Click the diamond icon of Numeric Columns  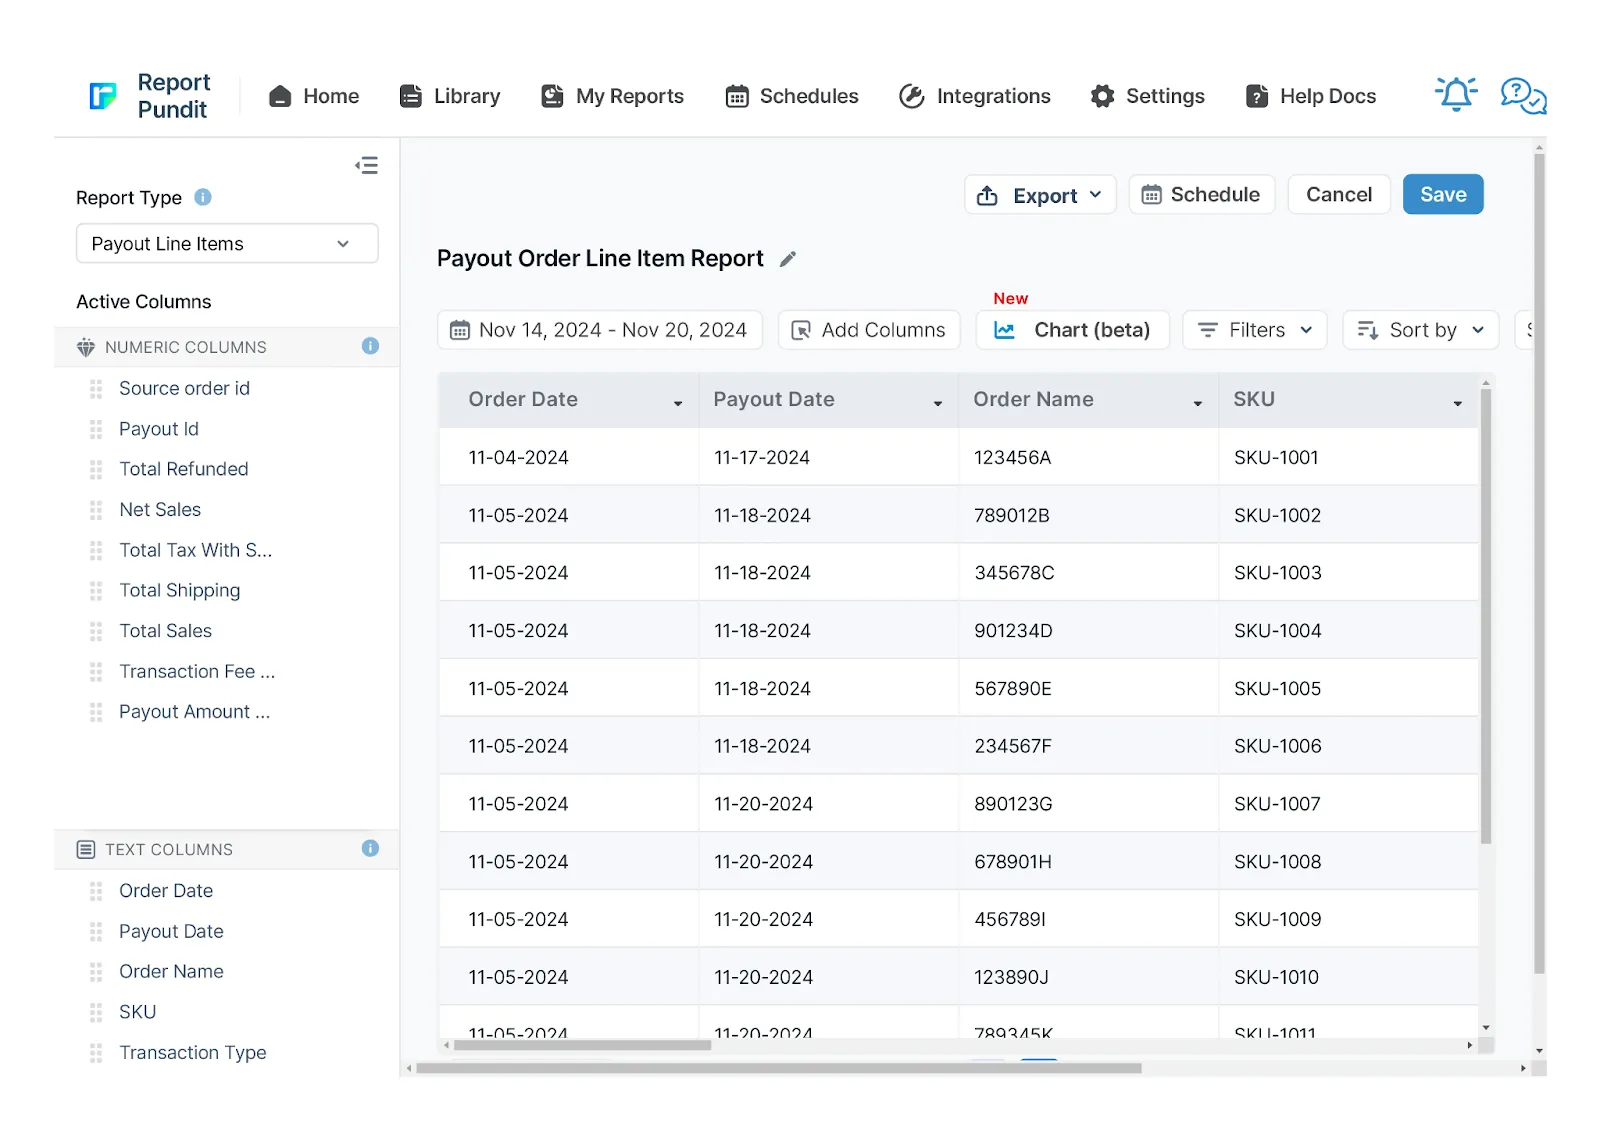pyautogui.click(x=86, y=347)
